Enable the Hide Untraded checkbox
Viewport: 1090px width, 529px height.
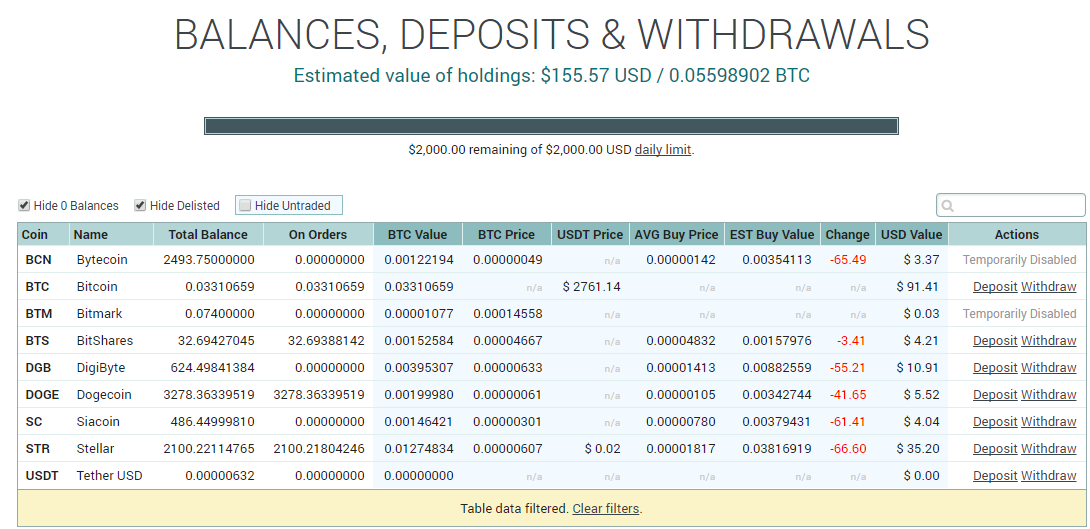[x=245, y=205]
